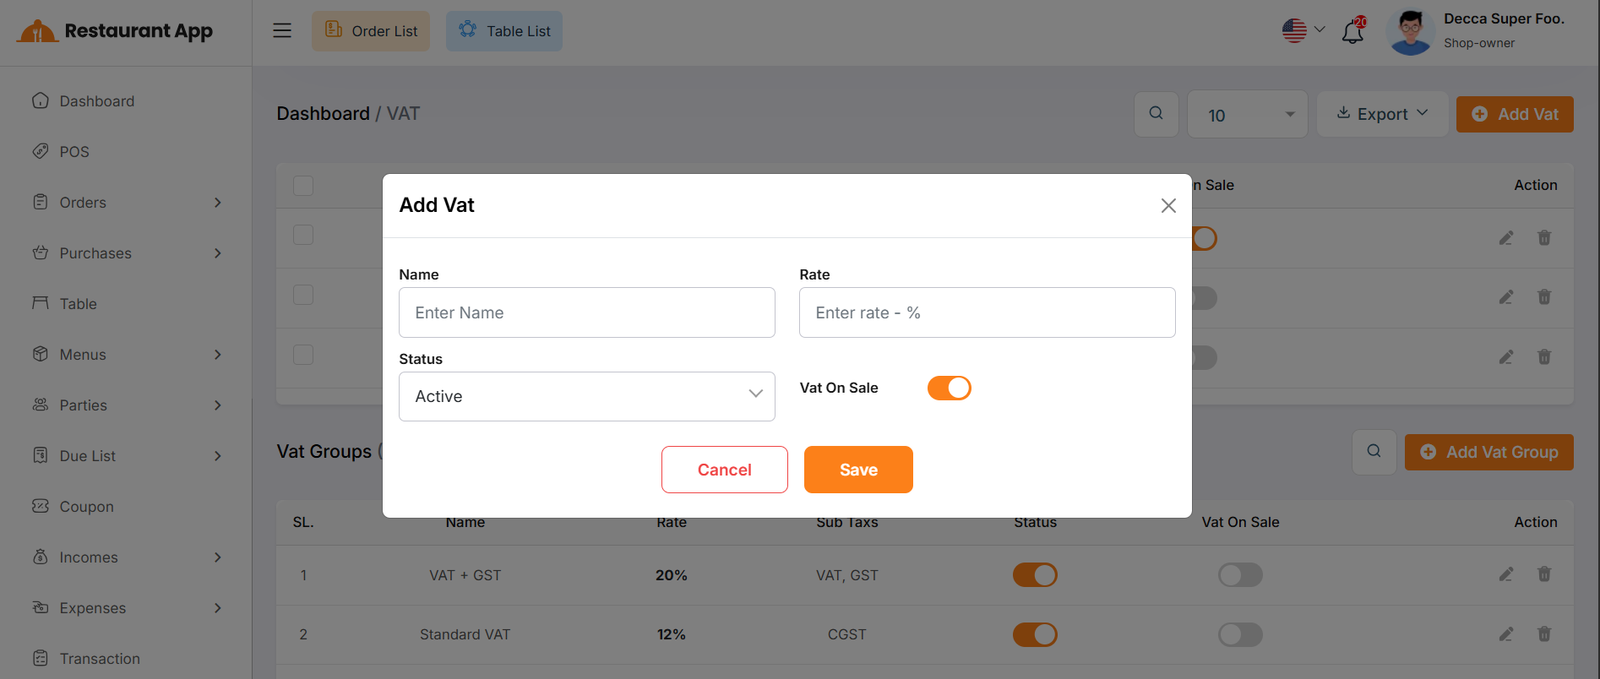1600x679 pixels.
Task: Toggle Vat On Sale for Standard VAT
Action: pyautogui.click(x=1240, y=634)
